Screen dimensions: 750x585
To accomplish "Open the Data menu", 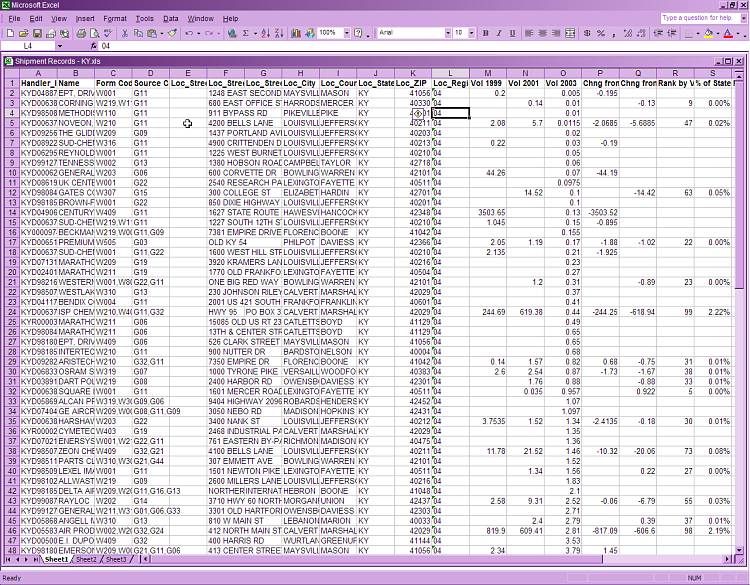I will click(171, 19).
